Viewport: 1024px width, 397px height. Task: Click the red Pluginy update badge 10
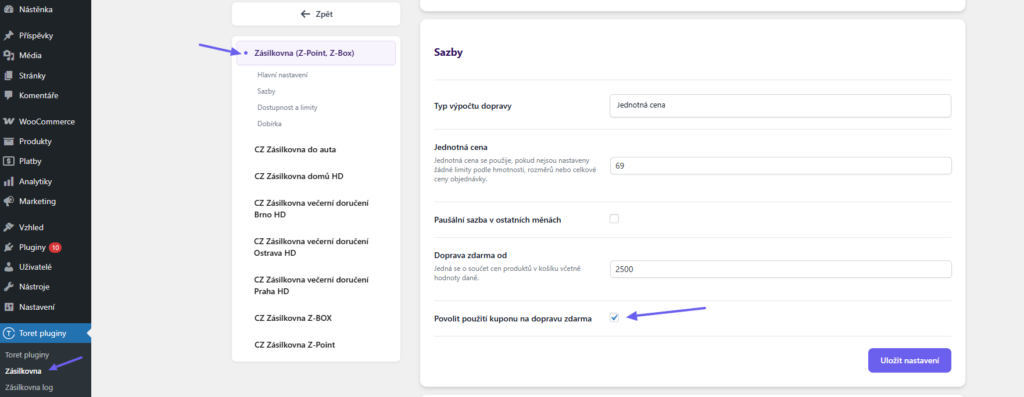click(56, 247)
